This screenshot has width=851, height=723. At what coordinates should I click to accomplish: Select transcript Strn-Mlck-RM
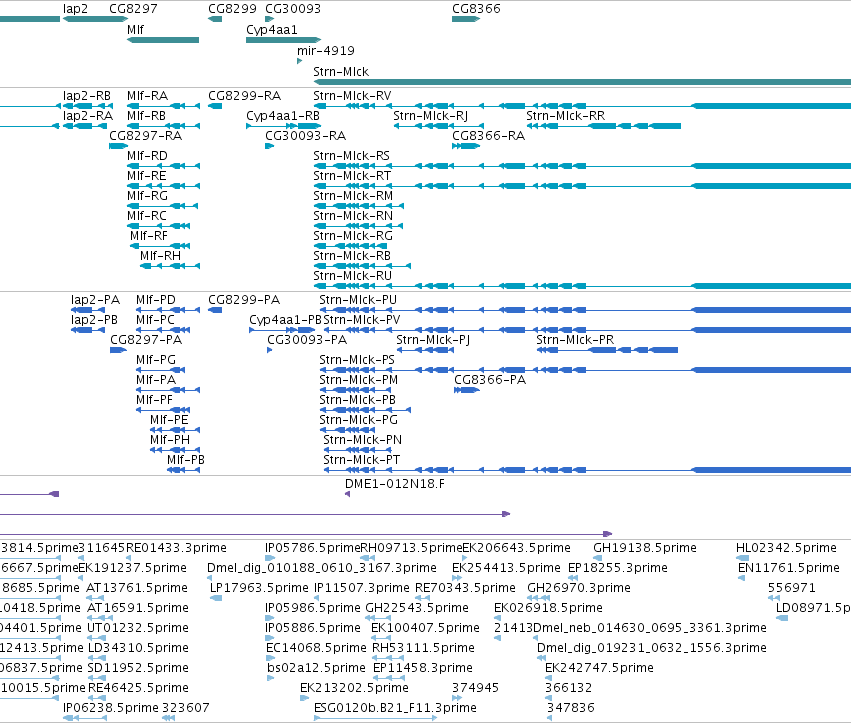pos(353,195)
